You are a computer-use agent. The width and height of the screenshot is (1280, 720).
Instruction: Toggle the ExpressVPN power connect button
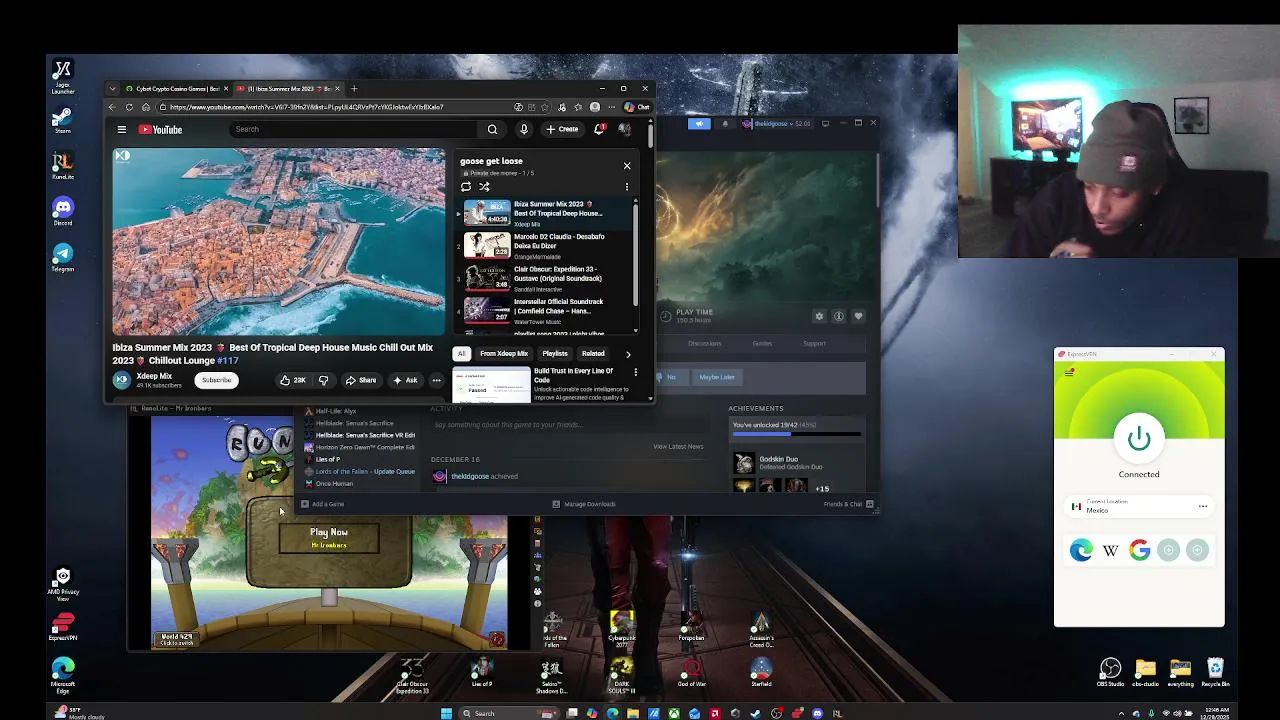tap(1139, 438)
